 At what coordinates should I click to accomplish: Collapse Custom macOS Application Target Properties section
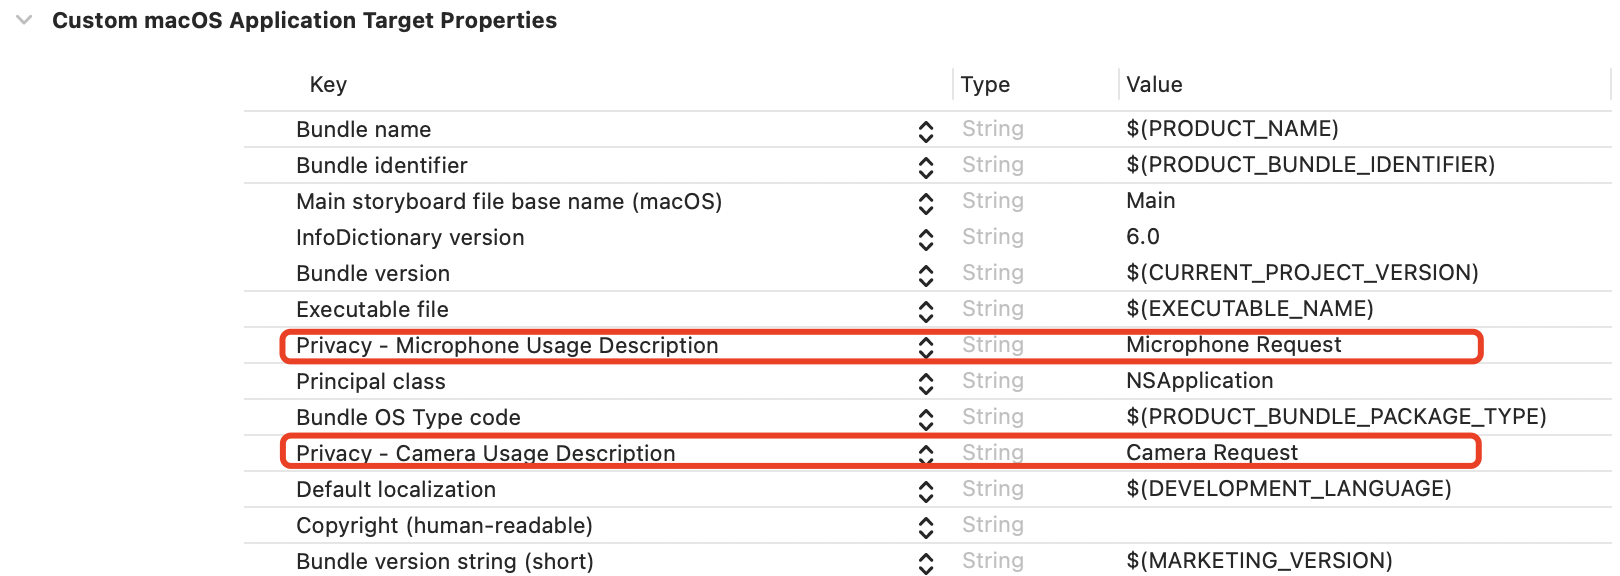25,21
